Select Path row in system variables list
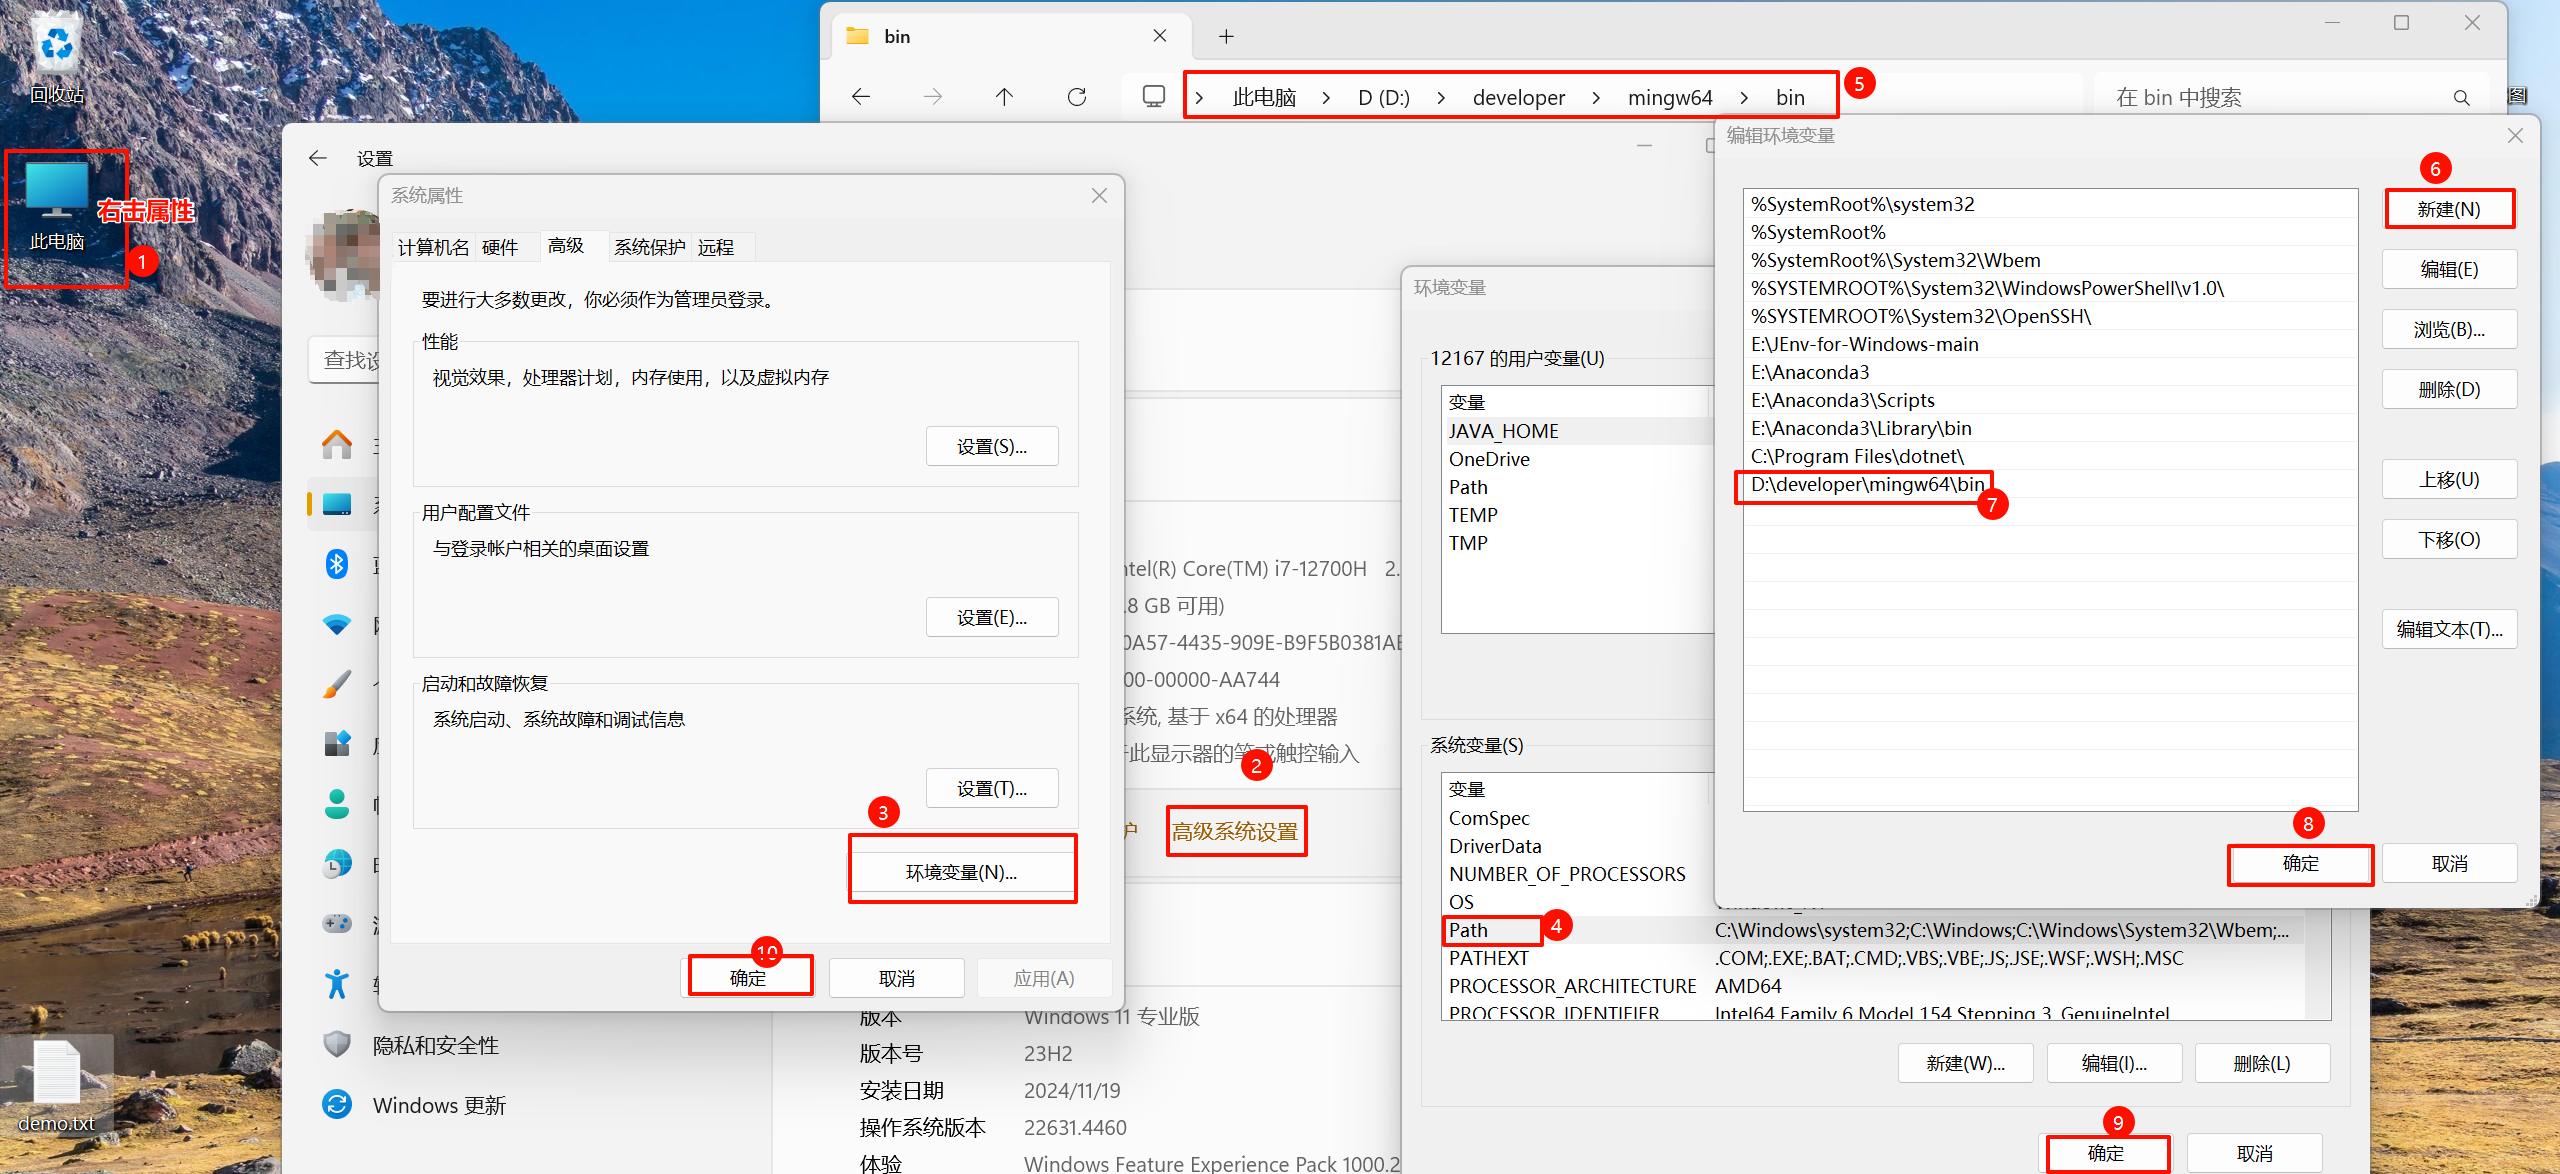The height and width of the screenshot is (1174, 2560). (x=1875, y=930)
